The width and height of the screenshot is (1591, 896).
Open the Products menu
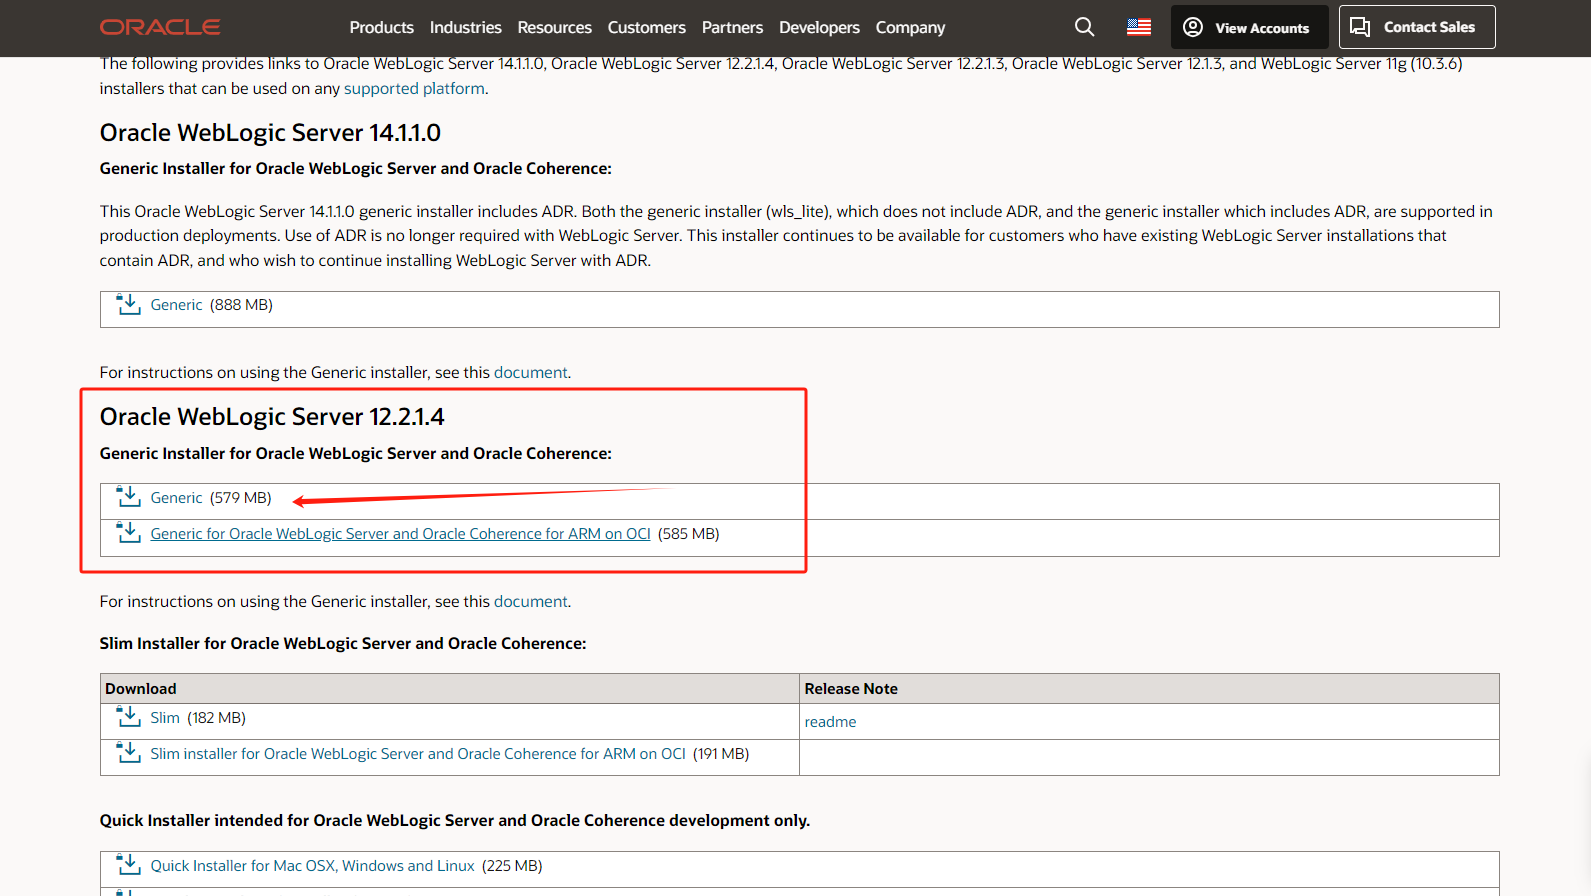[381, 27]
